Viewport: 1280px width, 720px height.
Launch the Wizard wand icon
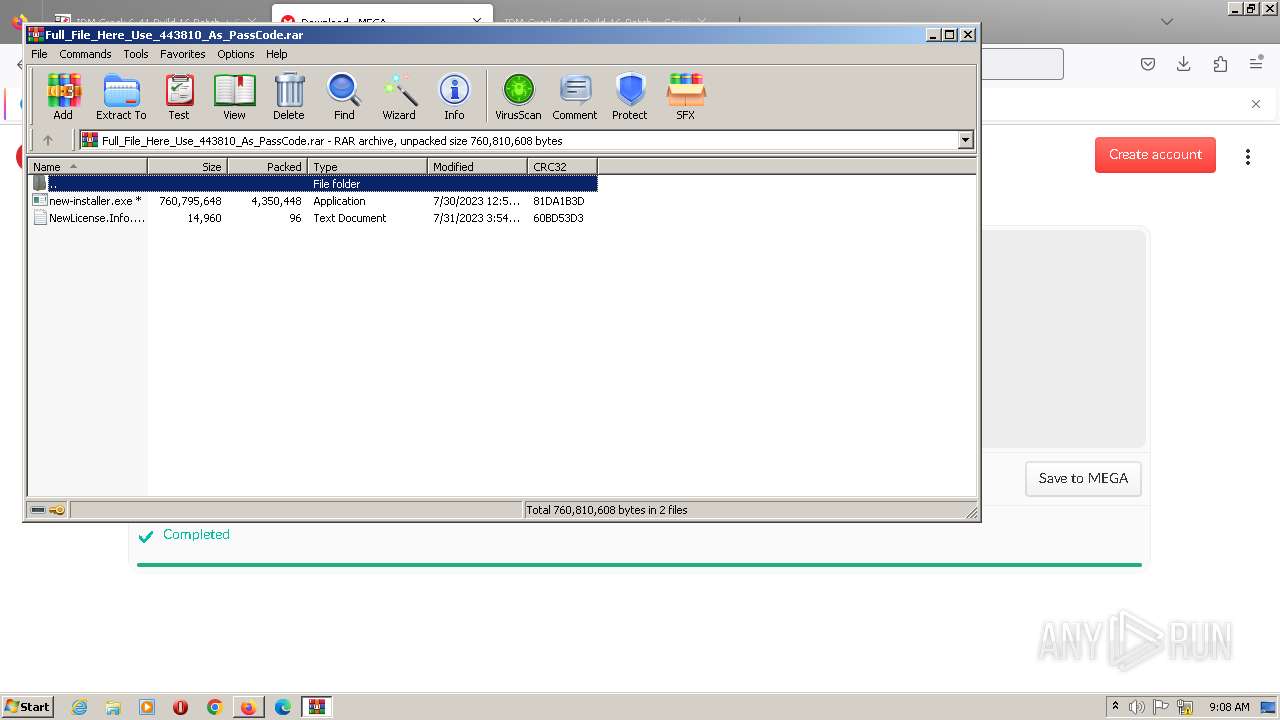pos(399,97)
